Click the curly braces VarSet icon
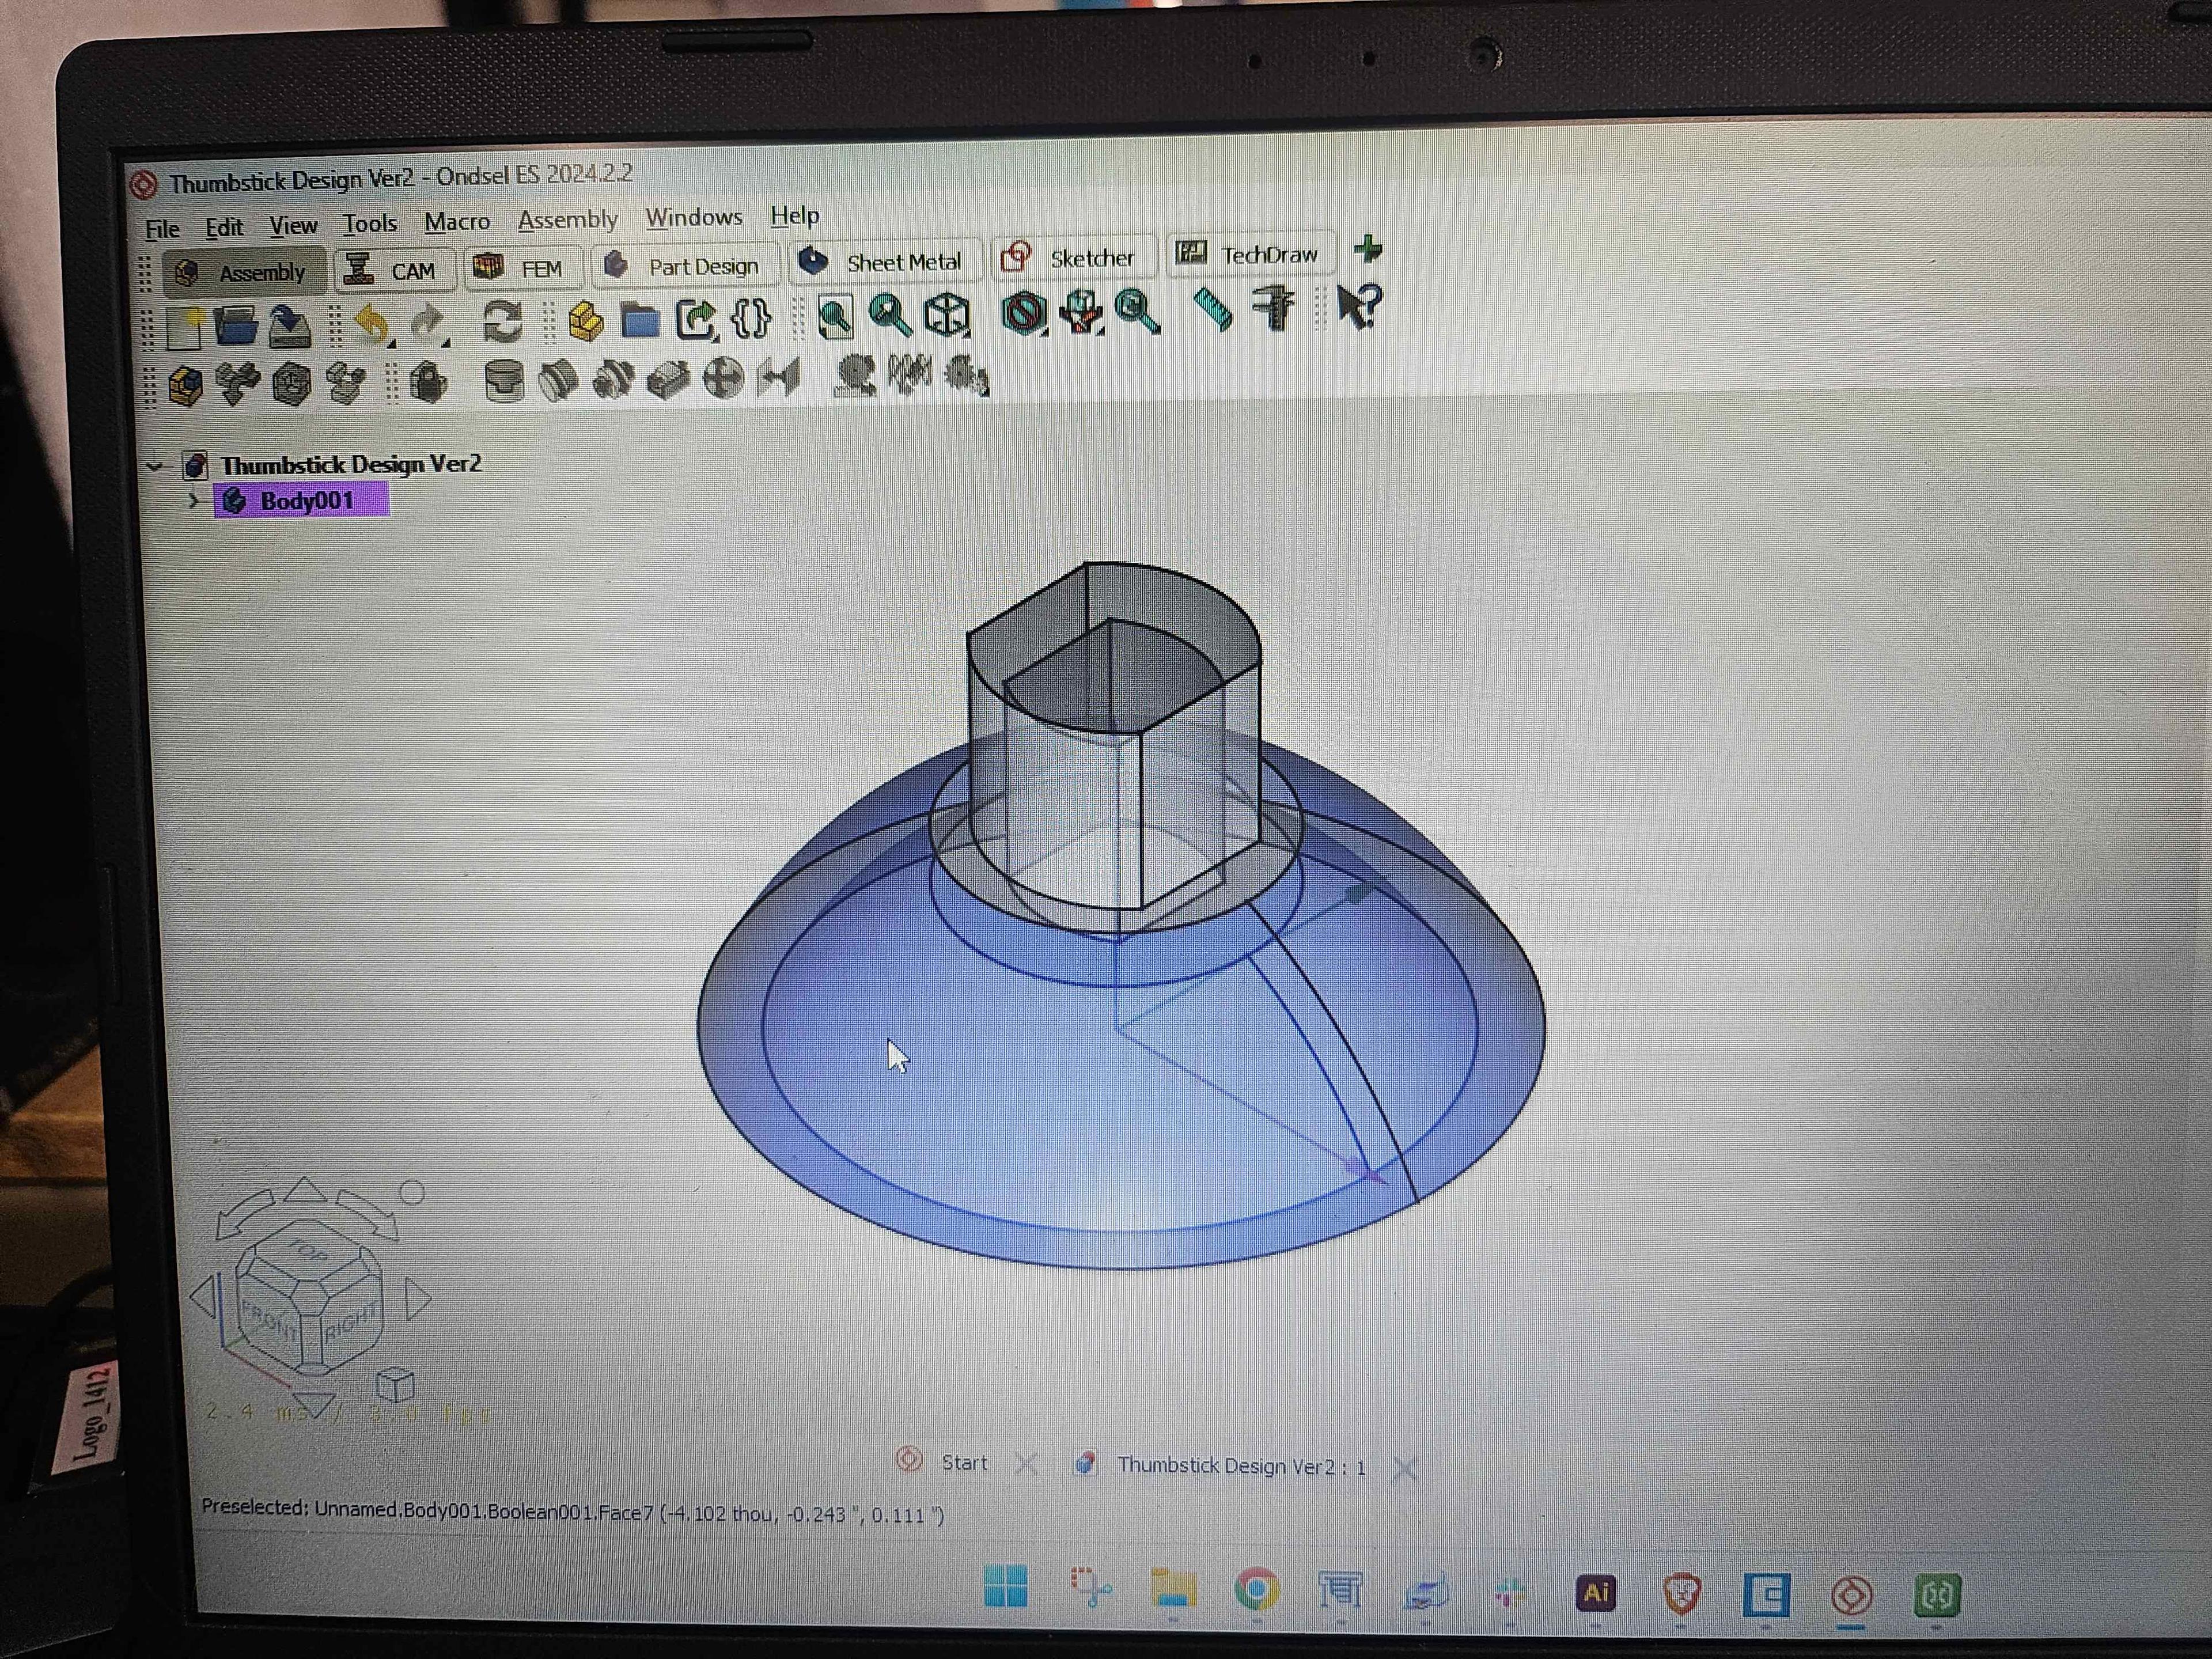Viewport: 2212px width, 1659px height. [x=751, y=318]
